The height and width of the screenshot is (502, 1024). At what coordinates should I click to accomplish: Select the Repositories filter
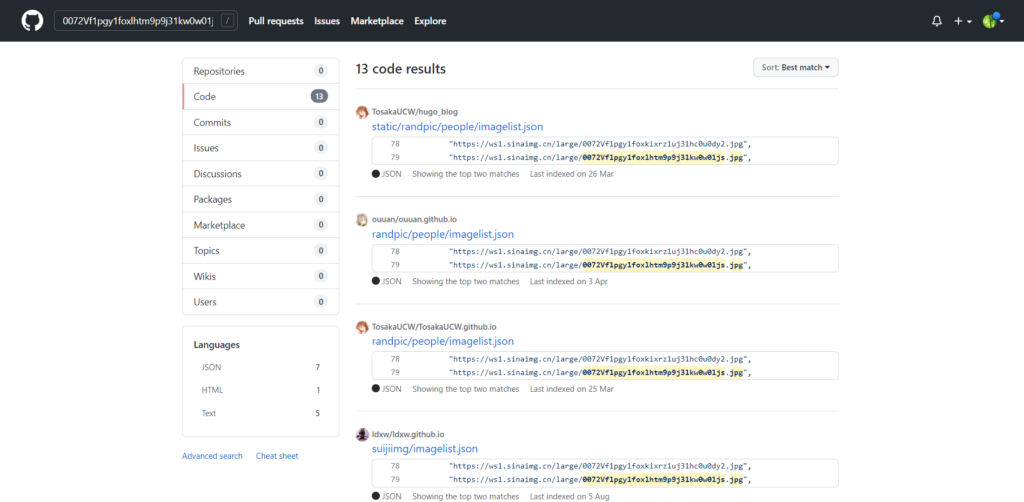(x=261, y=71)
